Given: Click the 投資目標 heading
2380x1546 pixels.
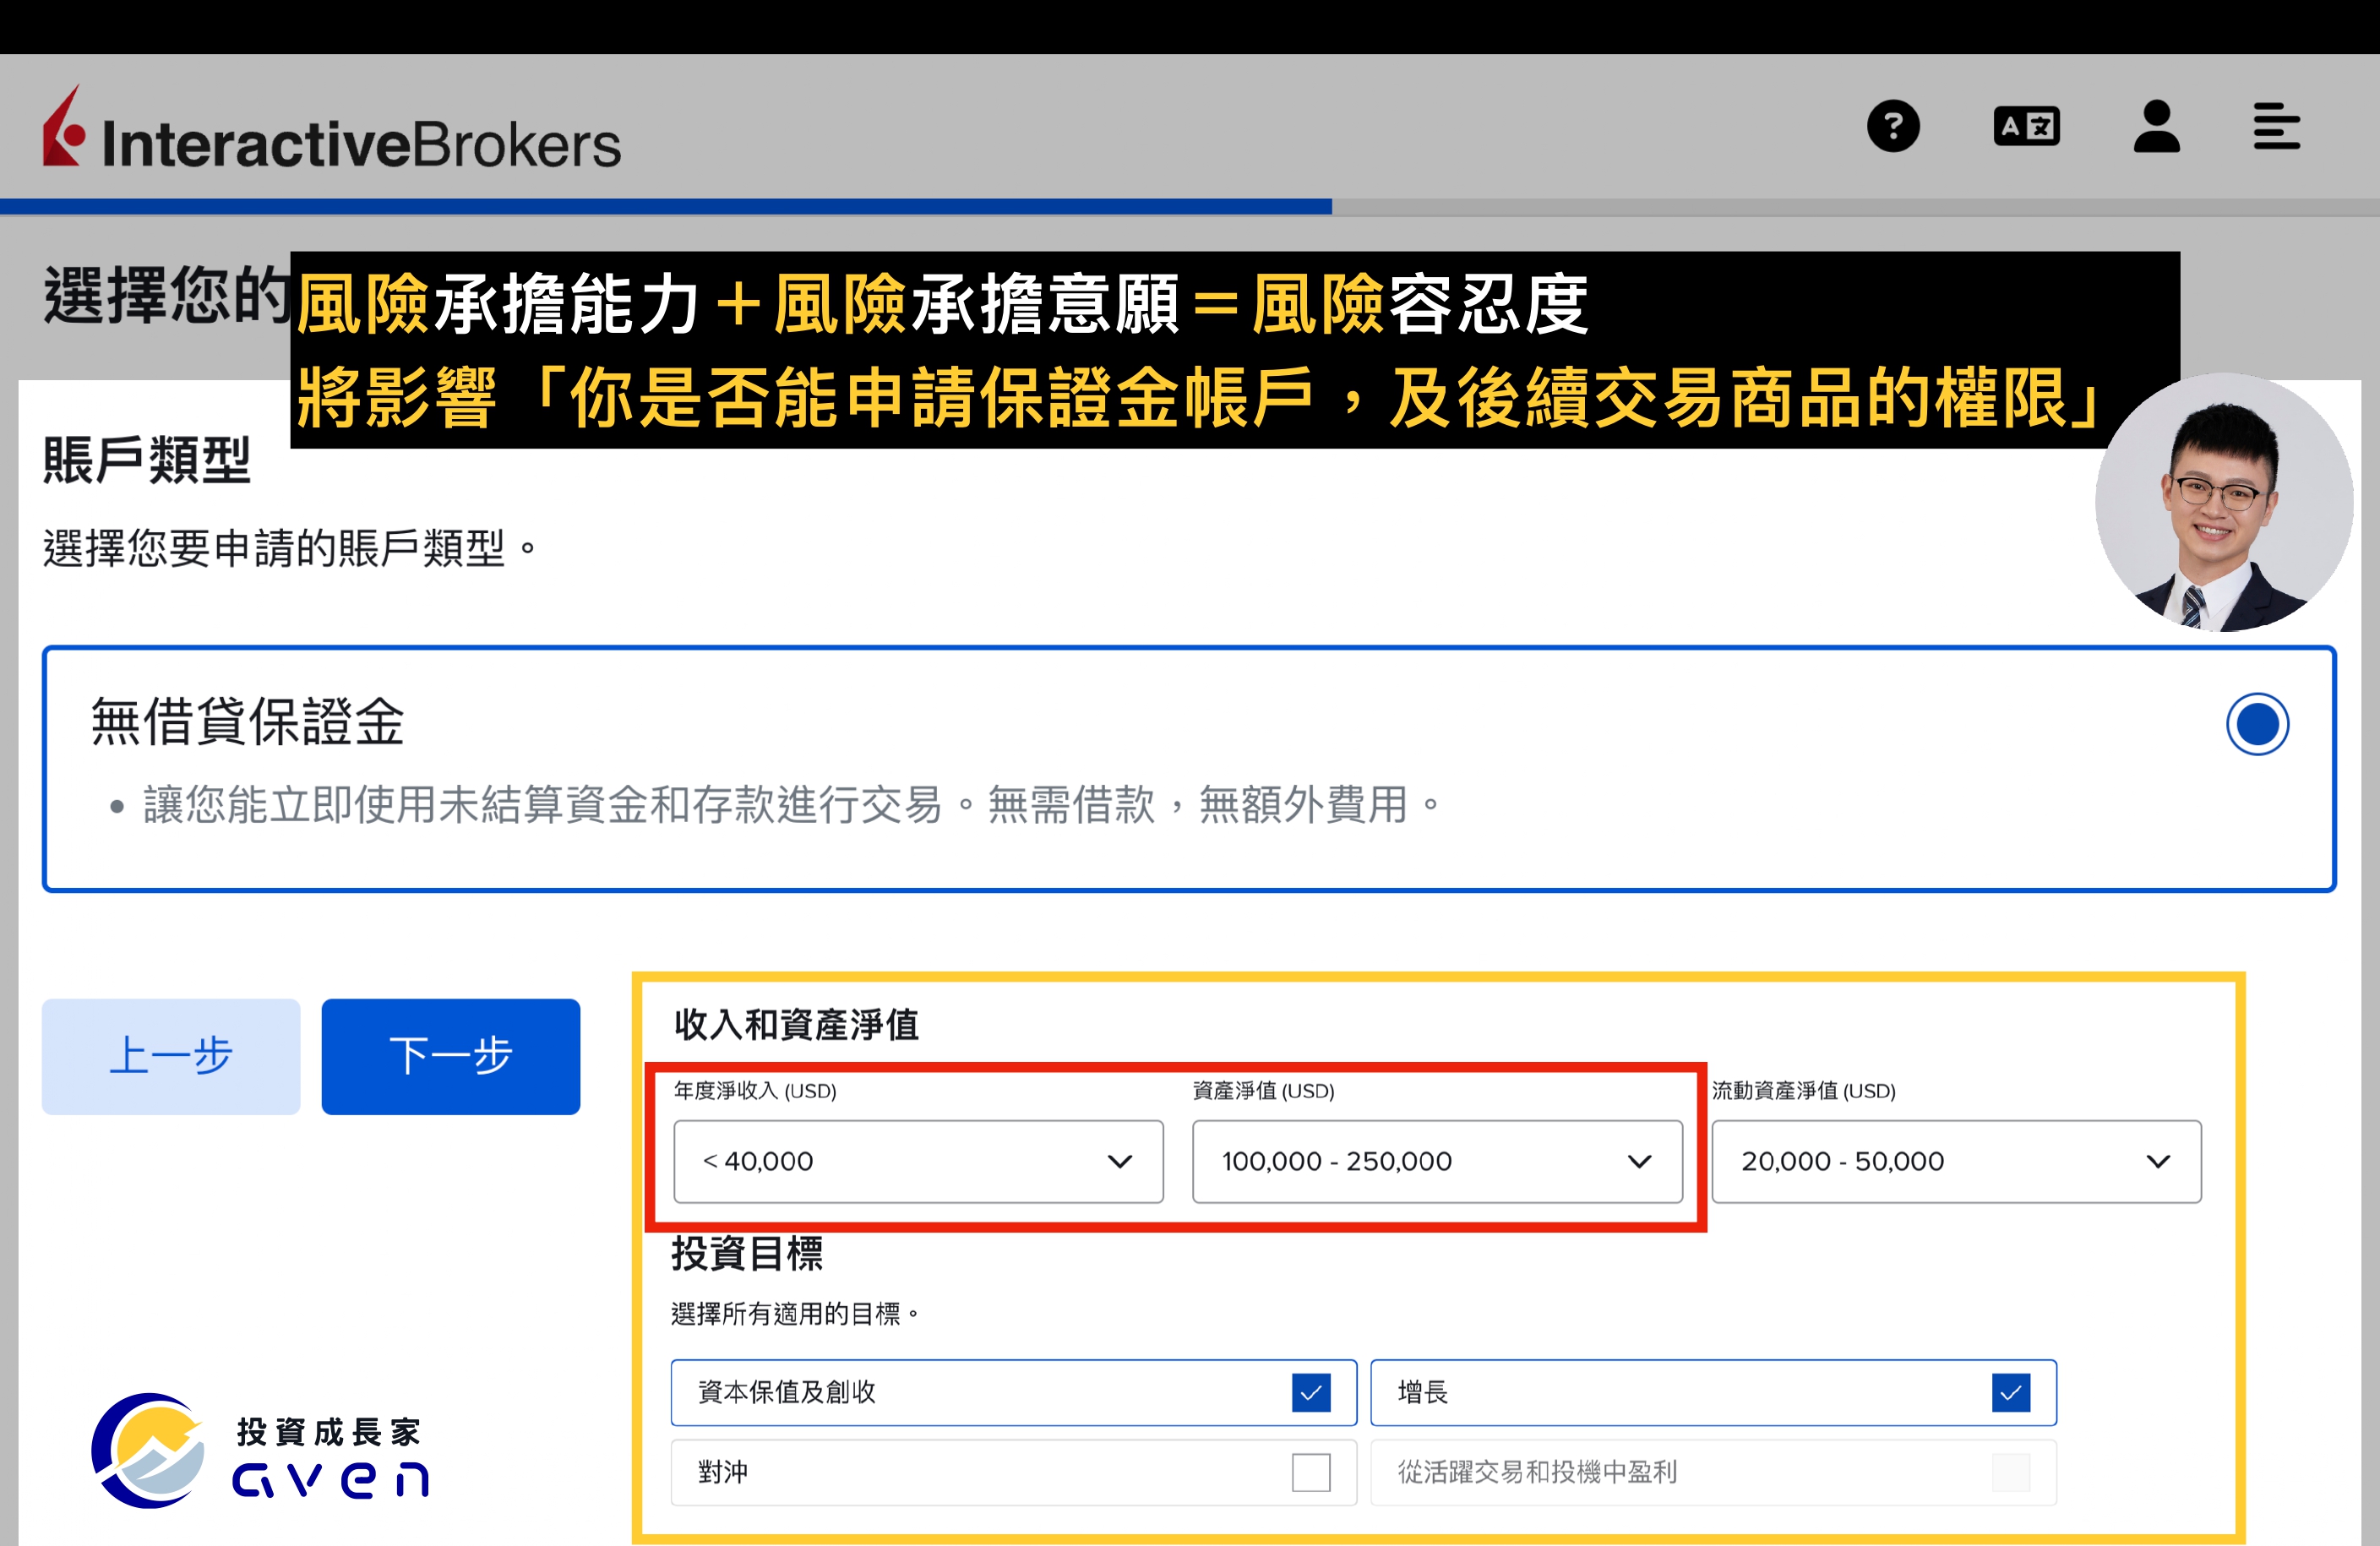Looking at the screenshot, I should coord(747,1253).
